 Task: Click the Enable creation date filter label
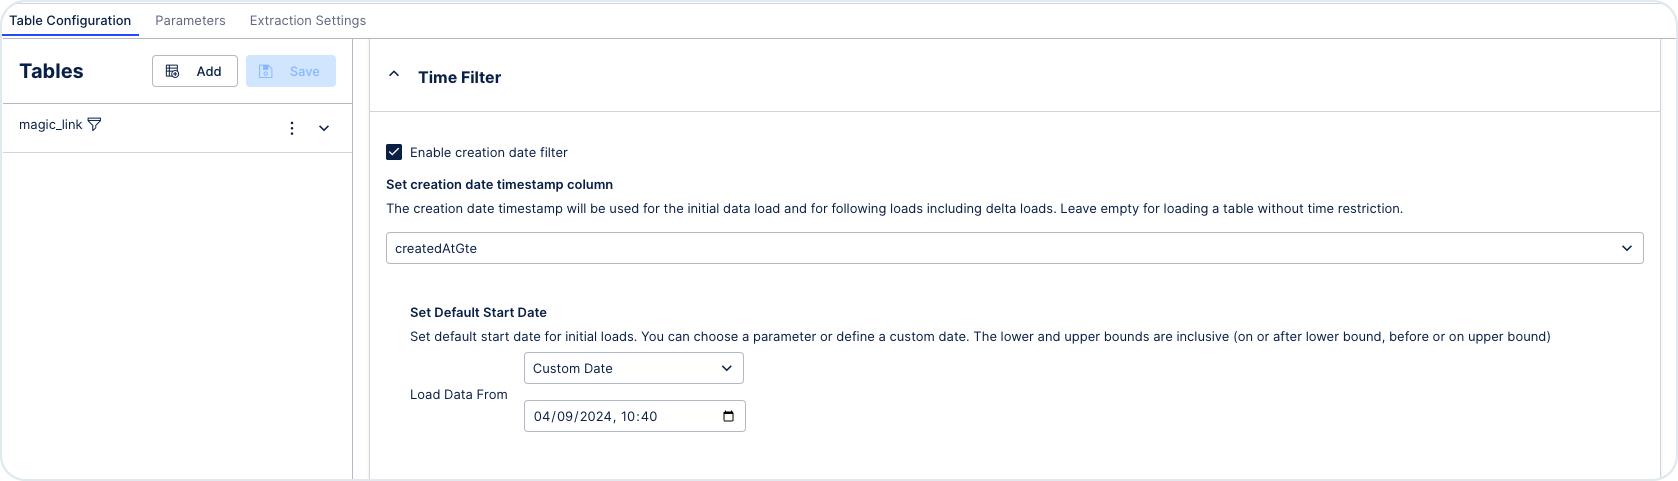(x=489, y=152)
